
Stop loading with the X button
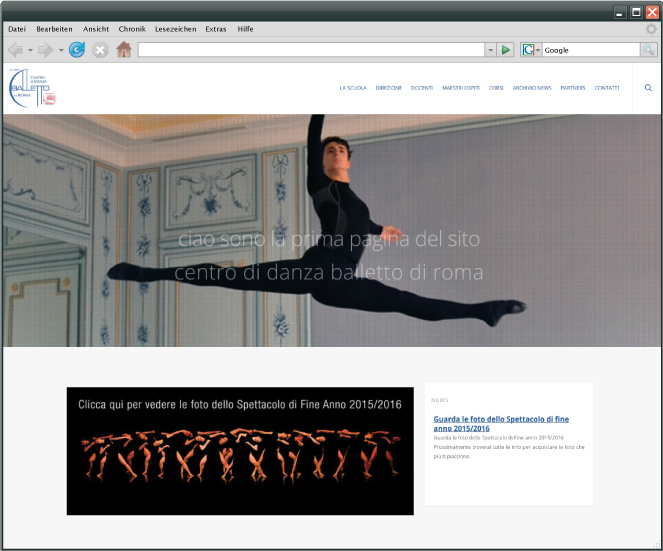(x=100, y=50)
